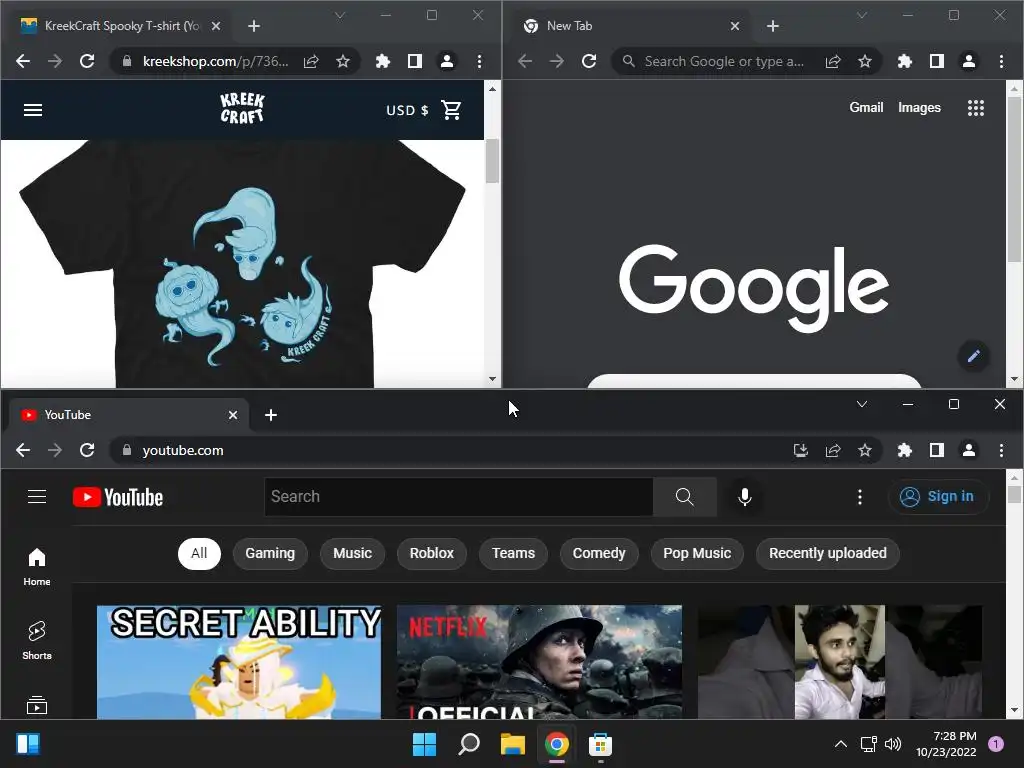Filter YouTube by Gaming
This screenshot has height=768, width=1024.
coord(270,554)
